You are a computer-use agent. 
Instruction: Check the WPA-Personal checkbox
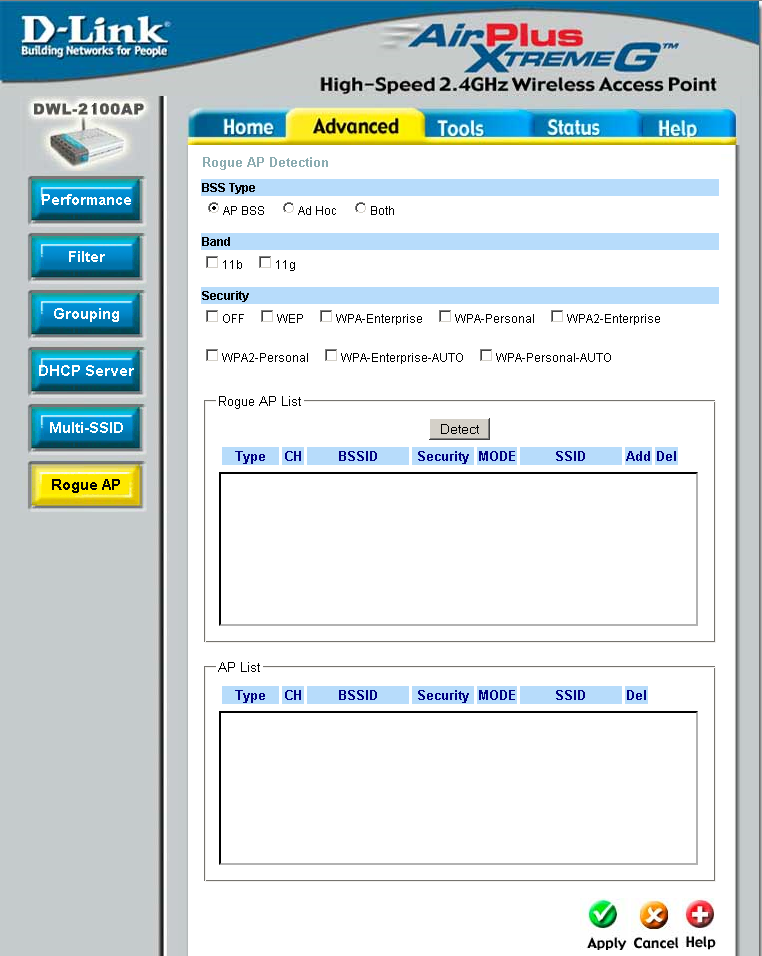coord(445,316)
